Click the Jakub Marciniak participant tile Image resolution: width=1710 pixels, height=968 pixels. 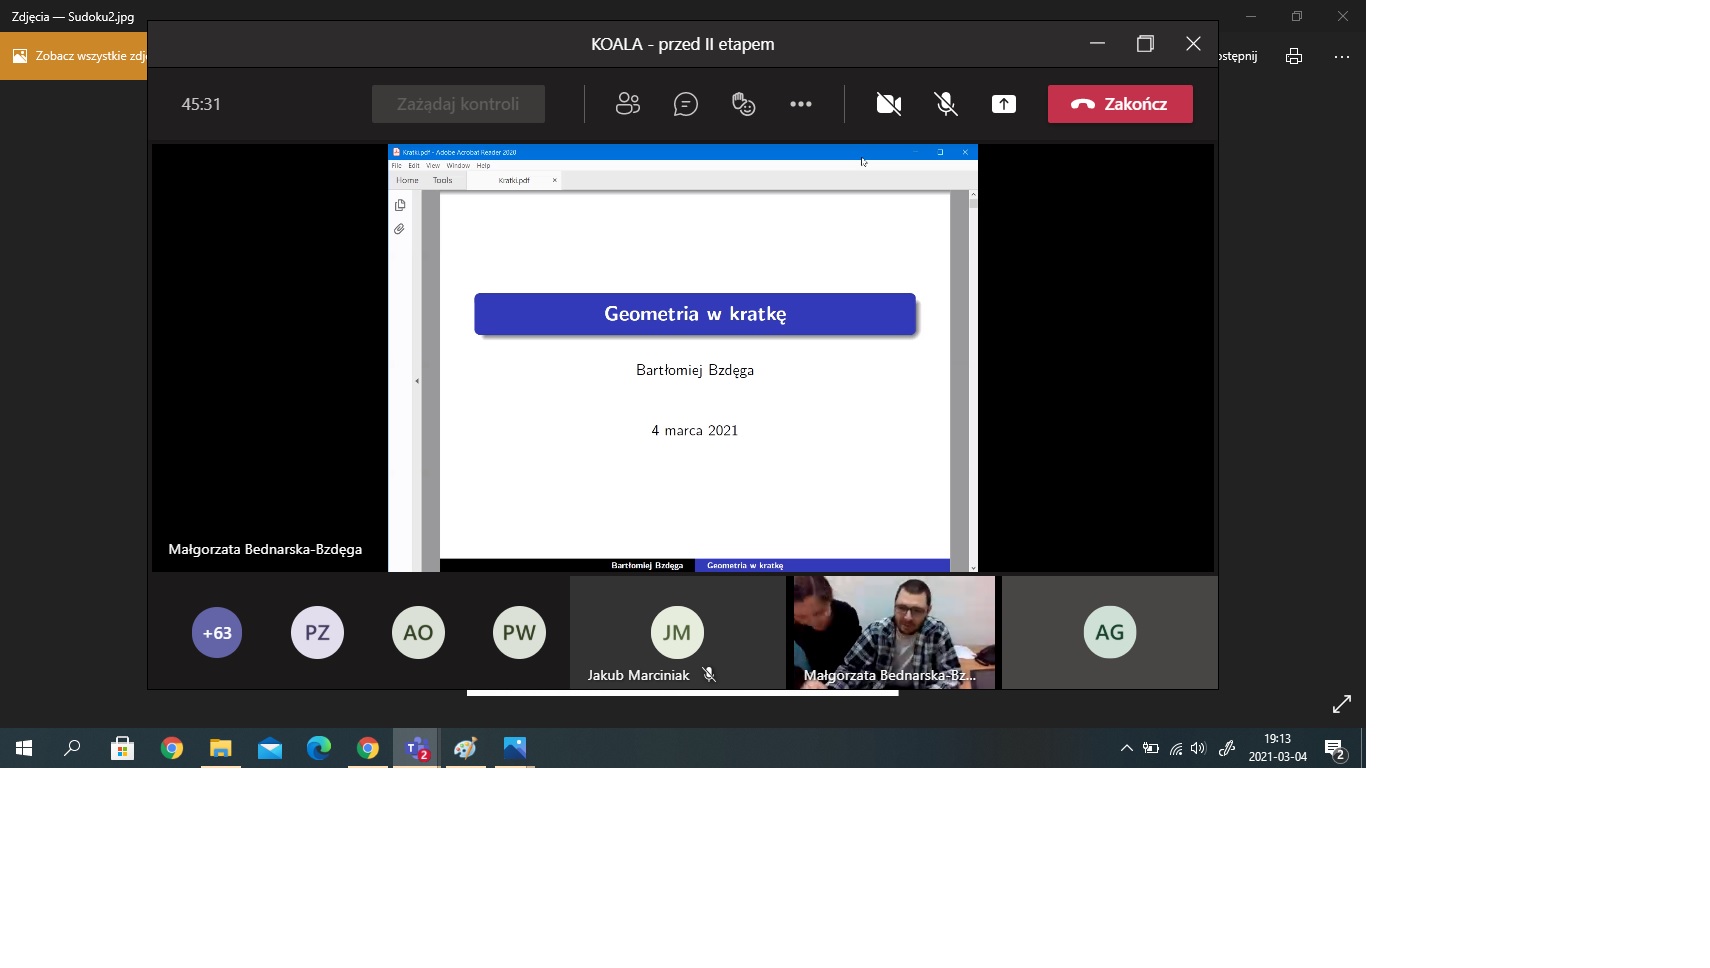click(x=677, y=633)
